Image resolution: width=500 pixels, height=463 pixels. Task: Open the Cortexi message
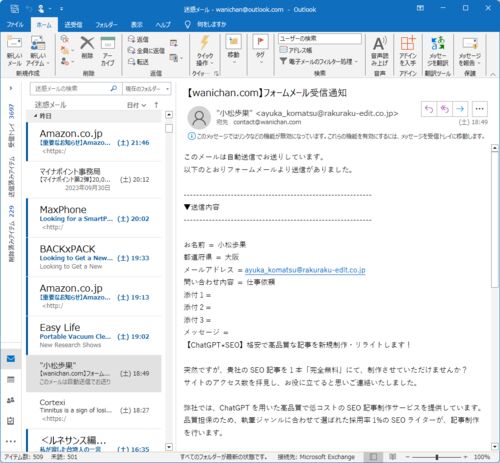tap(94, 410)
